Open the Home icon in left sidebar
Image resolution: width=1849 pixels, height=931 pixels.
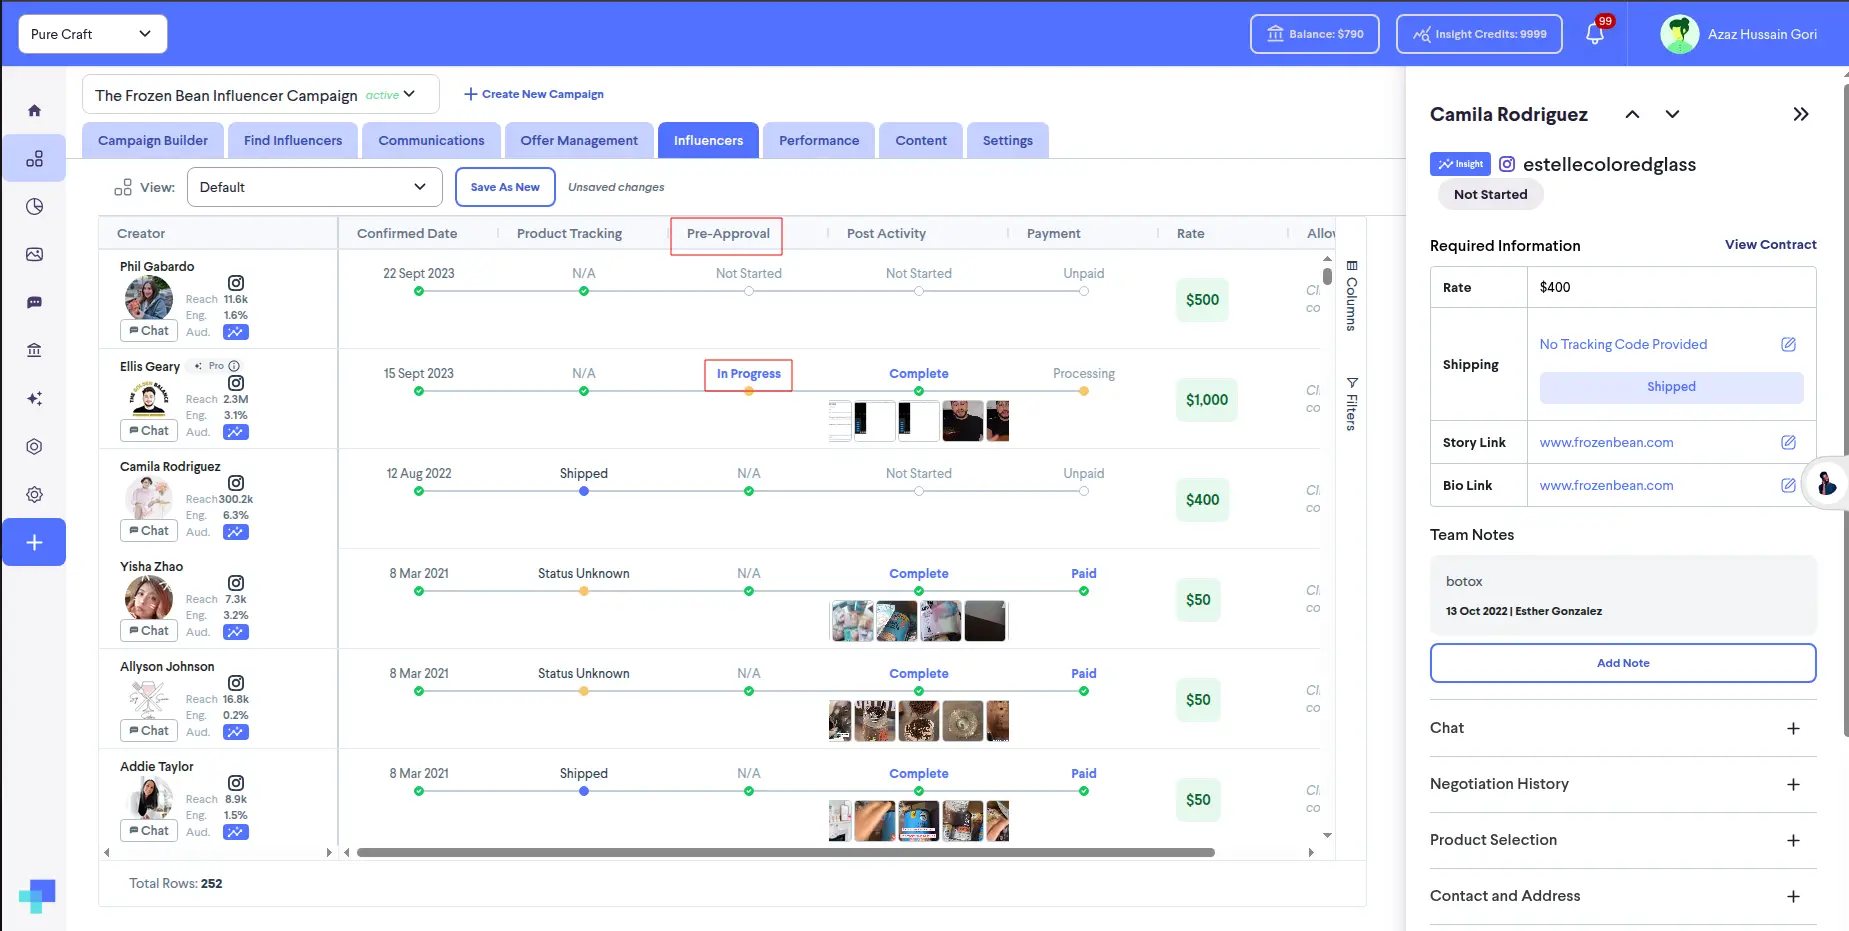click(x=34, y=110)
